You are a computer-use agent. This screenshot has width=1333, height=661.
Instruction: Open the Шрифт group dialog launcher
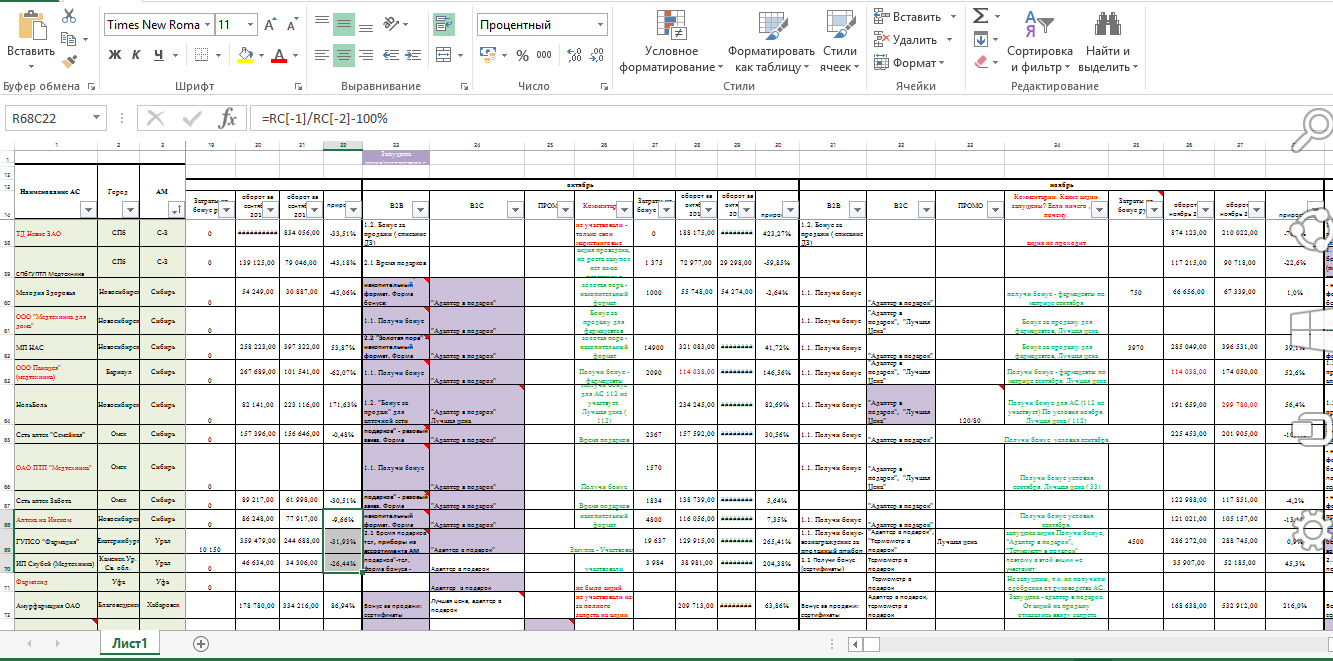tap(300, 86)
